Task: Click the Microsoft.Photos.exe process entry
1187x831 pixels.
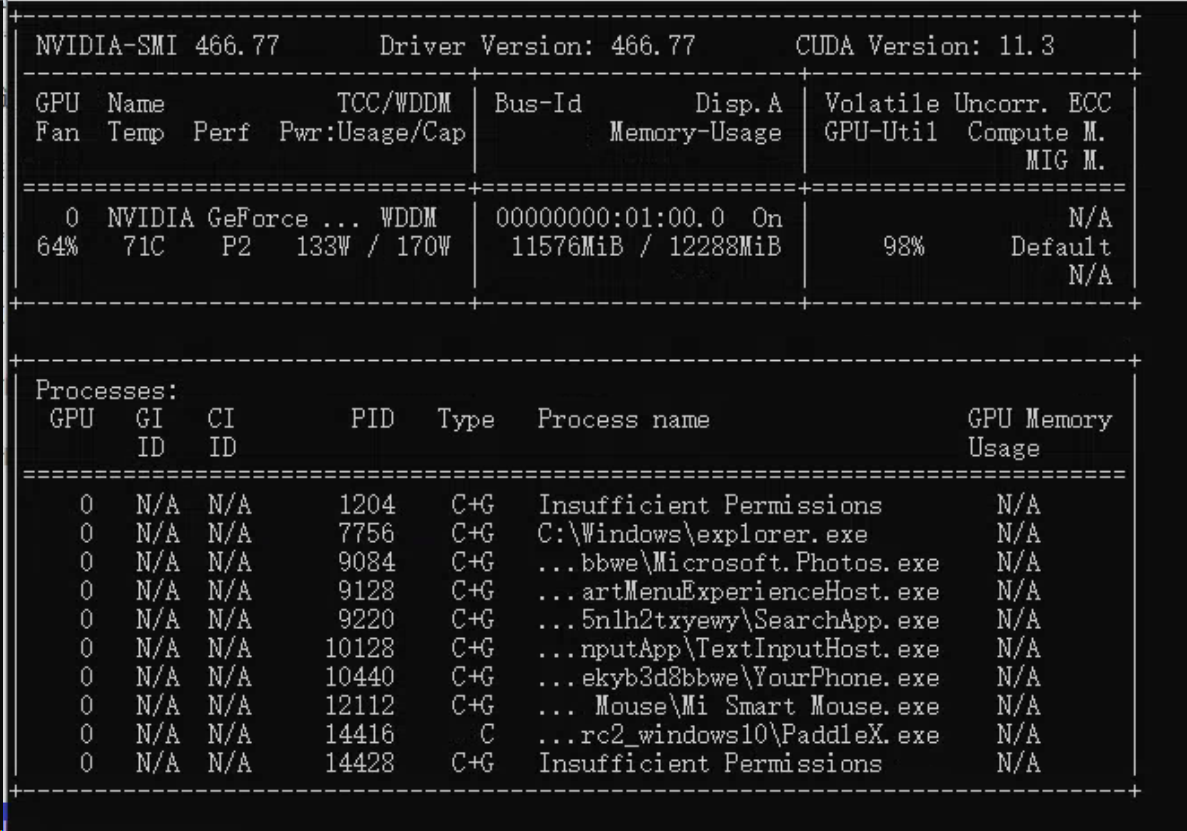Action: (738, 563)
